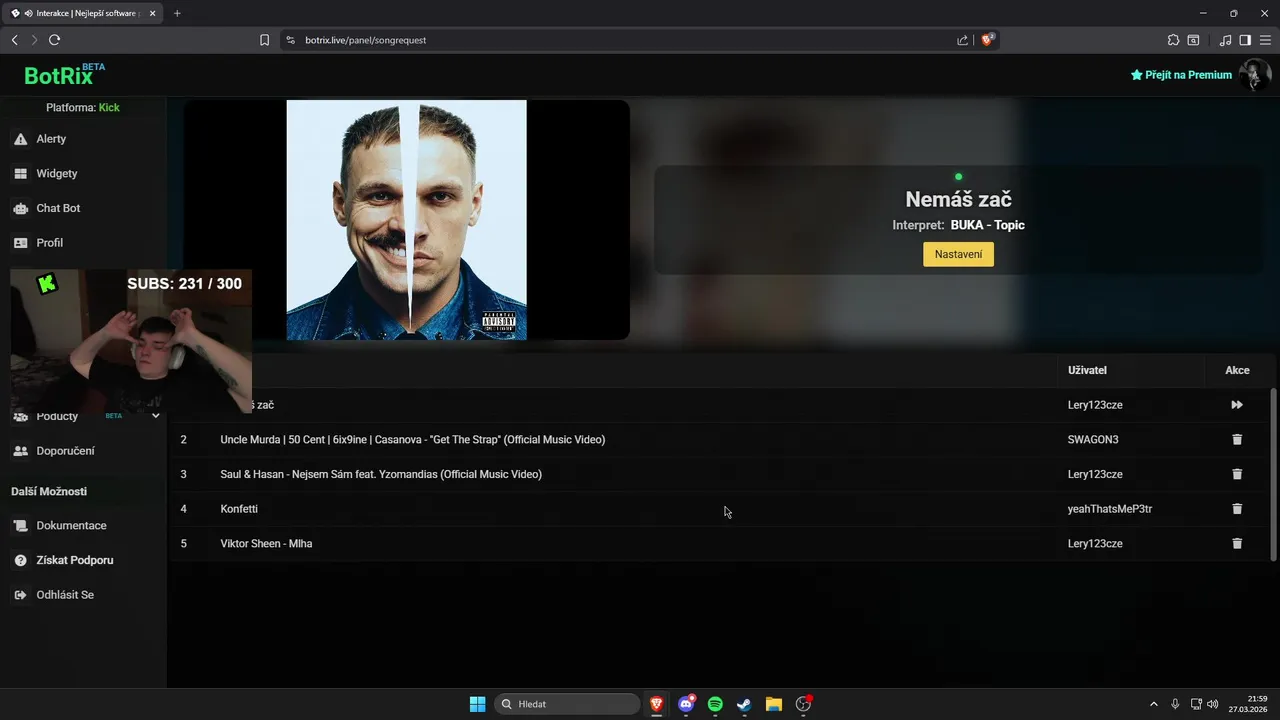Open the media control music note icon
1280x720 pixels.
(1225, 40)
